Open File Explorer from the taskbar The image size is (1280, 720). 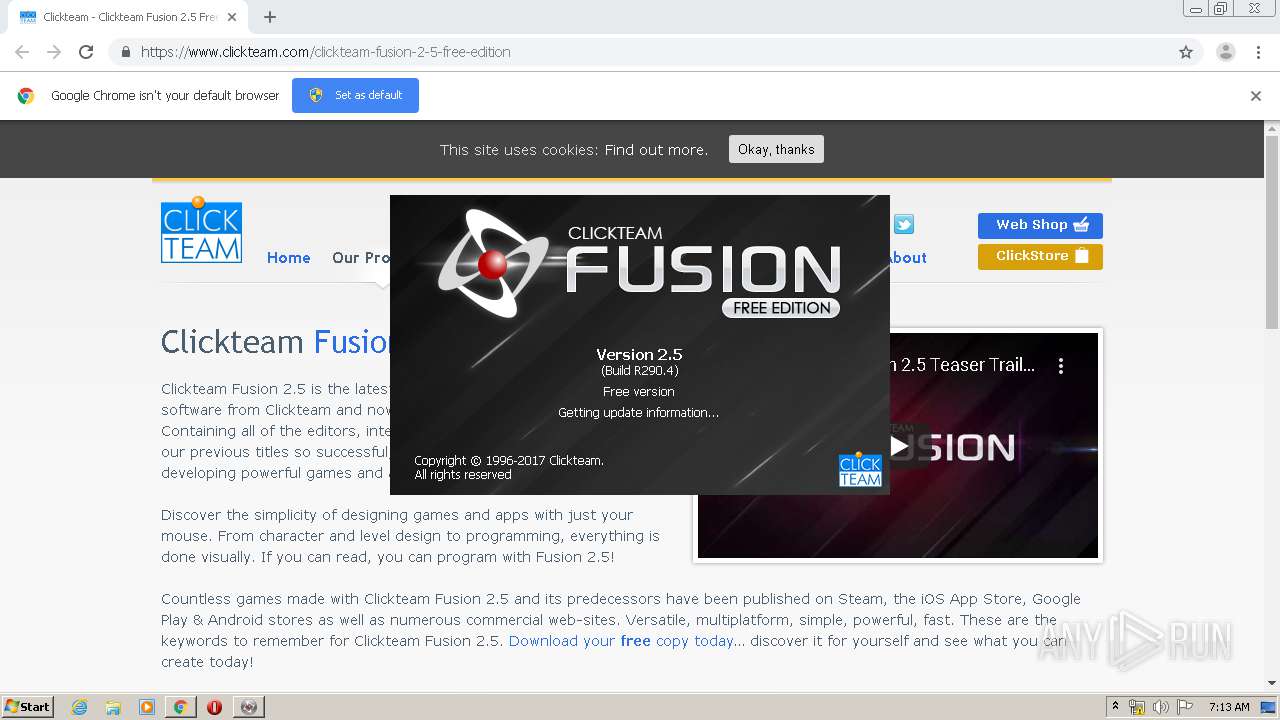(x=113, y=707)
